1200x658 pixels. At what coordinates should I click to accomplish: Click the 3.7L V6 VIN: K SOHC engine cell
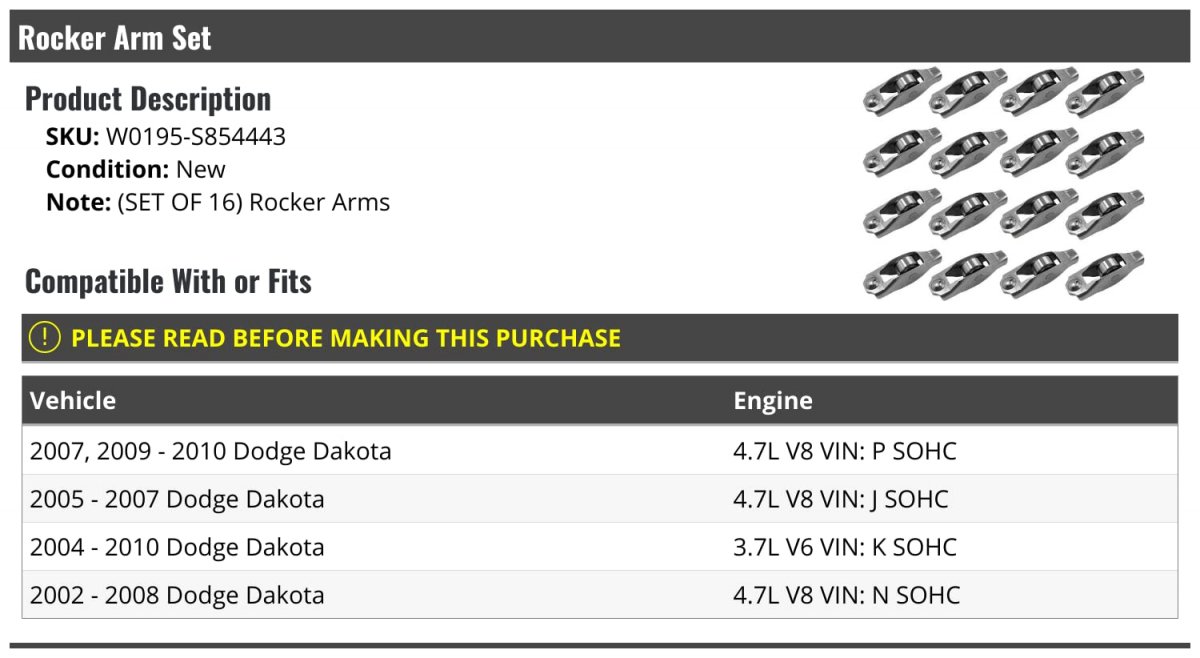pyautogui.click(x=845, y=547)
